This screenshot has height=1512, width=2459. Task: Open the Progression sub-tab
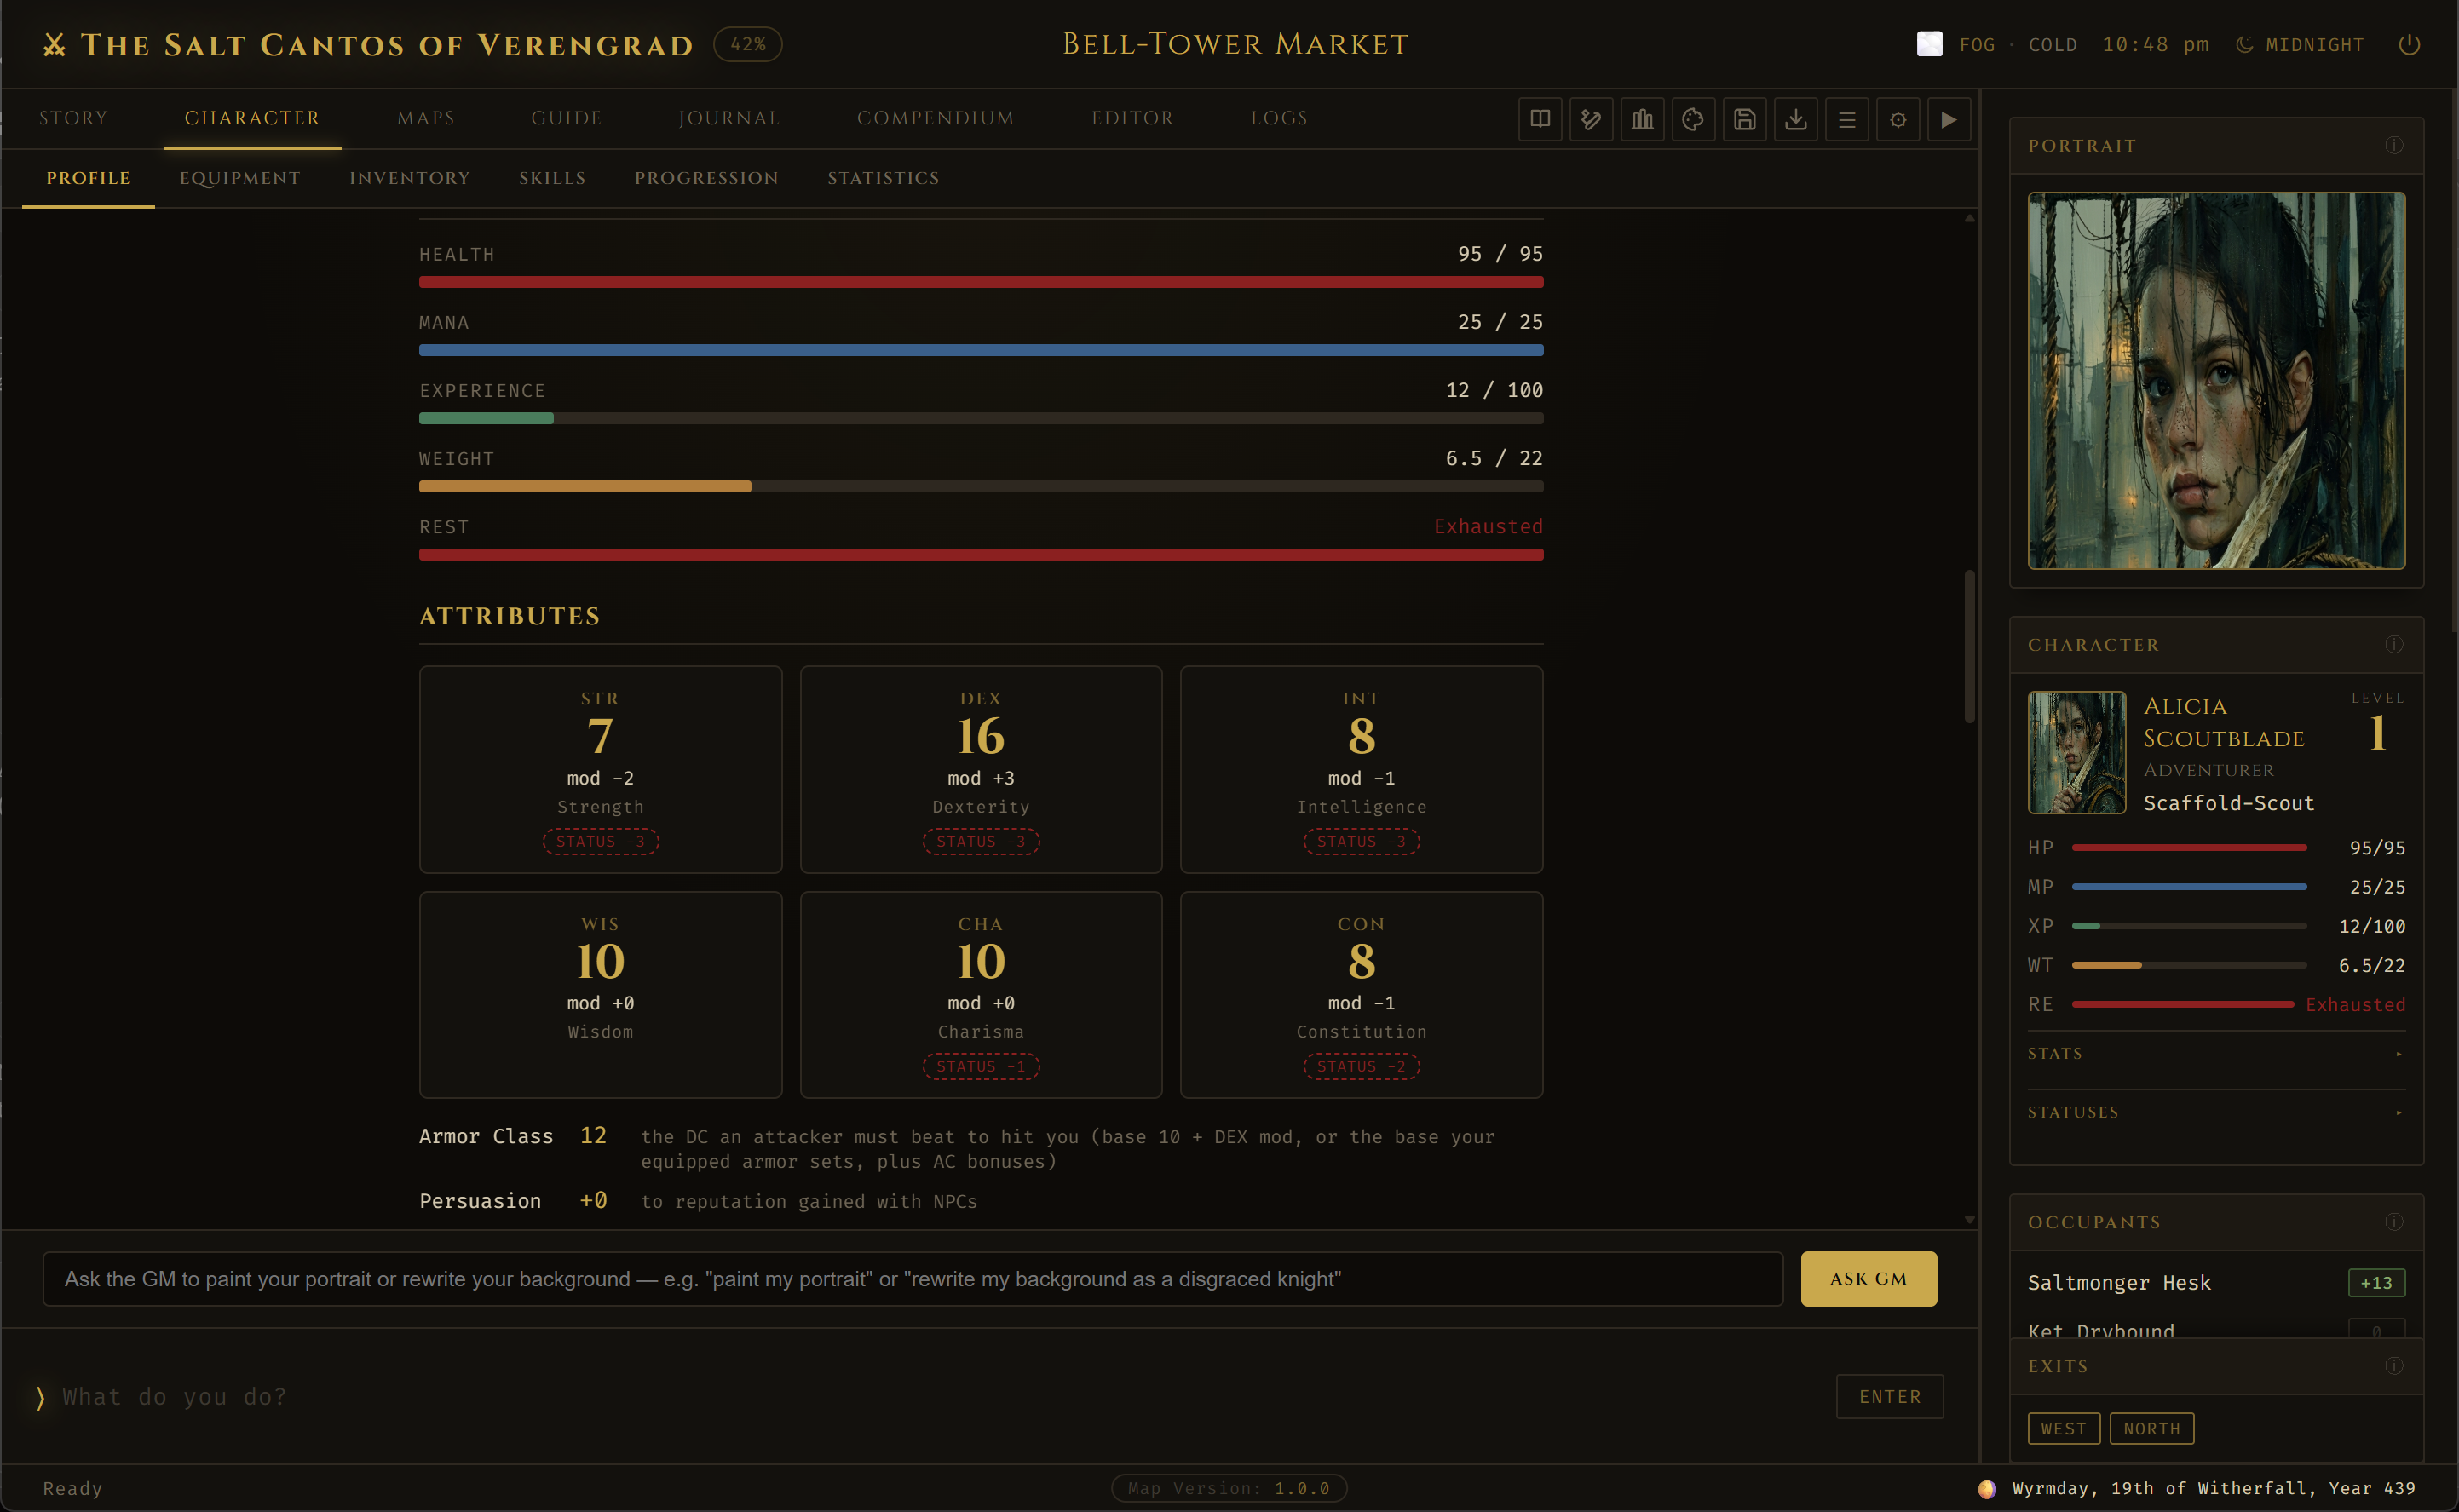706,178
